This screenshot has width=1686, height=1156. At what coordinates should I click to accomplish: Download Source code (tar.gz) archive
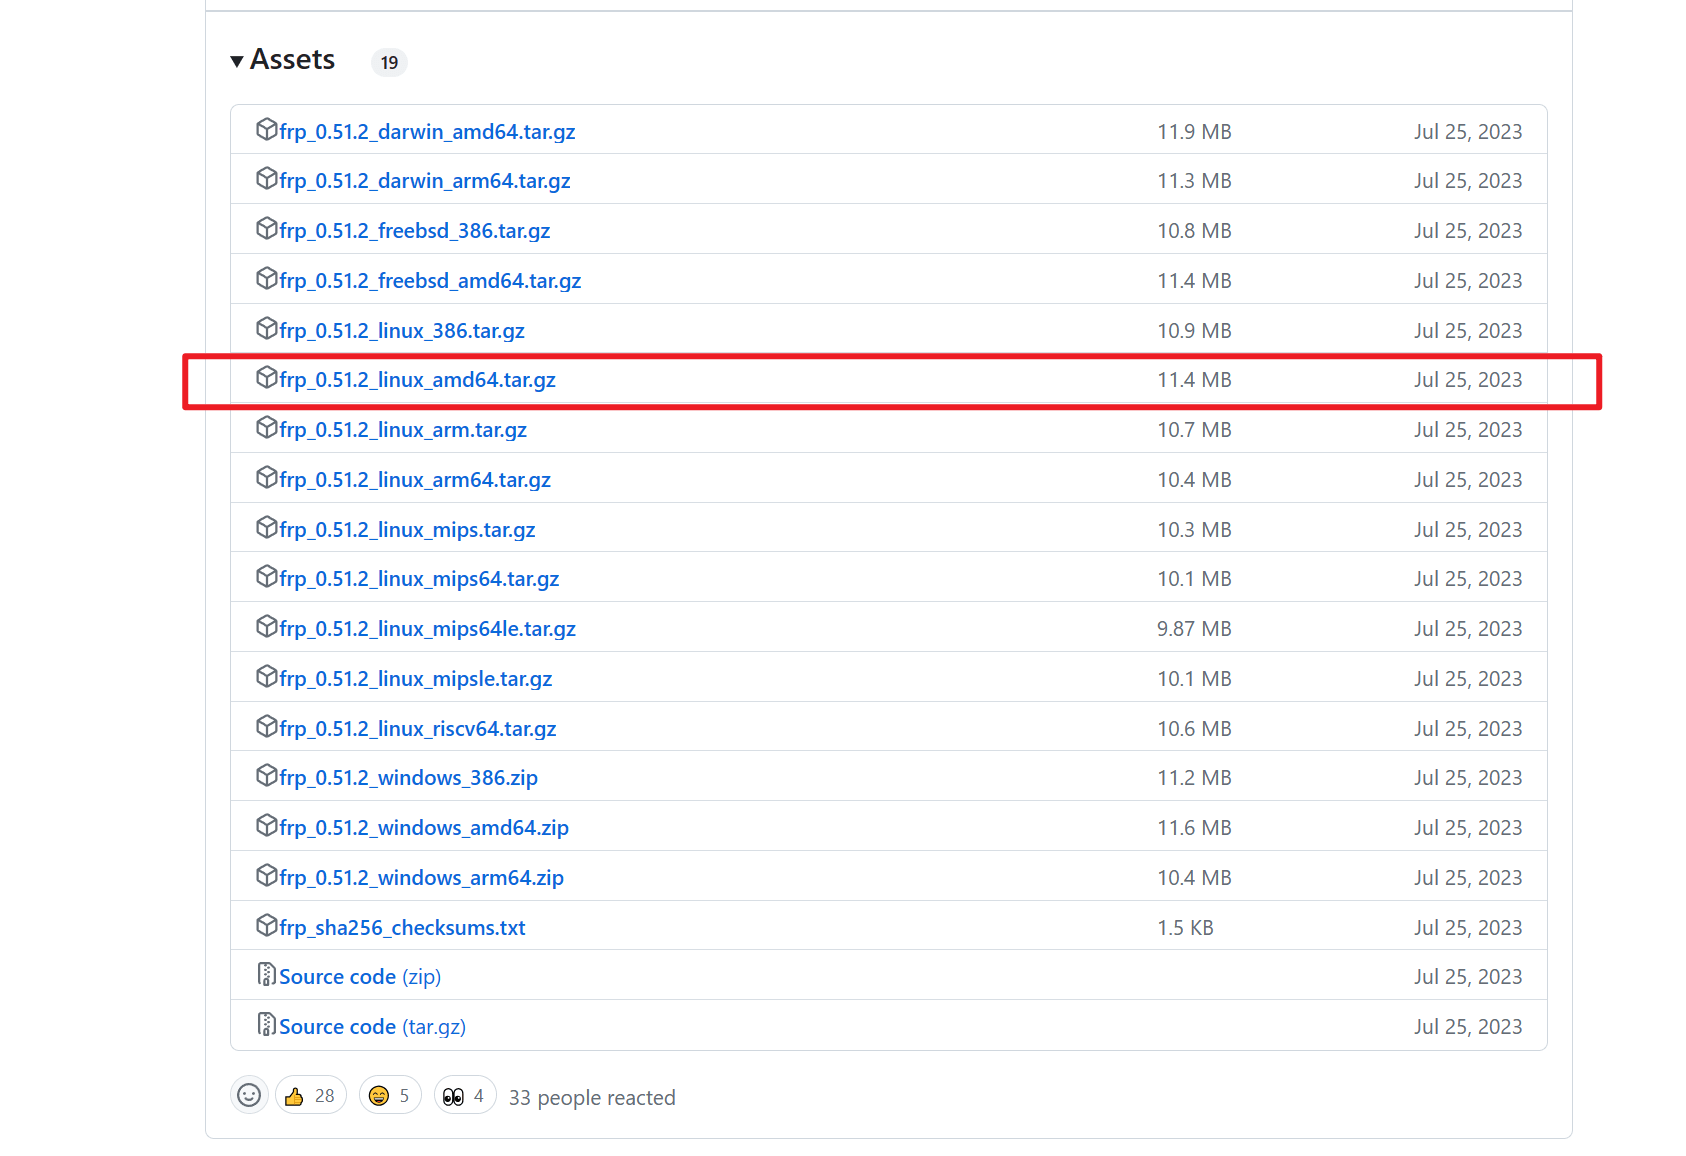tap(372, 1027)
